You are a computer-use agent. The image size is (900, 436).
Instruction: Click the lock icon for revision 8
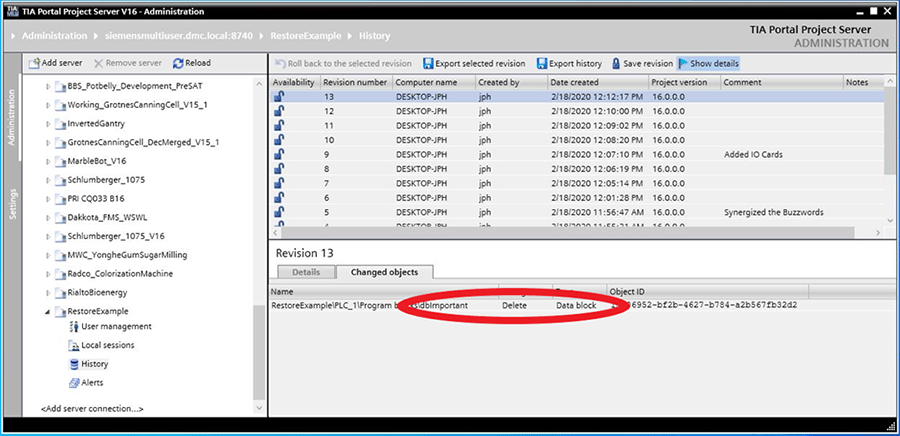click(x=279, y=169)
